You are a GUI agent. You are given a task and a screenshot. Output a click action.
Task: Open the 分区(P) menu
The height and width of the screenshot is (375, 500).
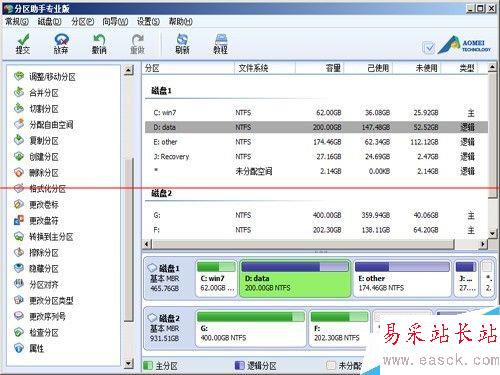pyautogui.click(x=83, y=22)
